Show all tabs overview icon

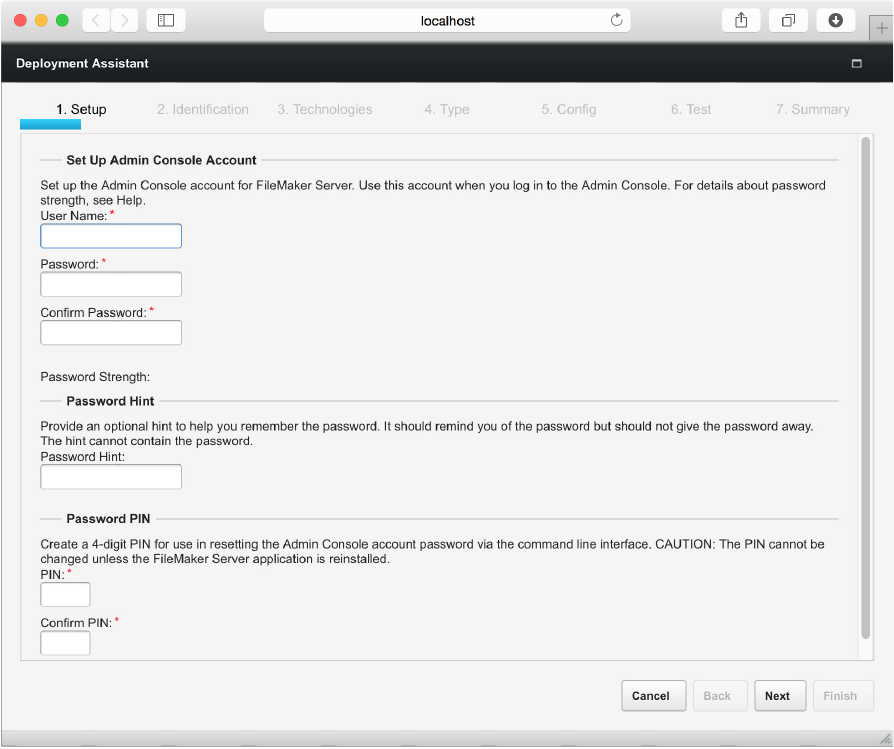tap(788, 20)
